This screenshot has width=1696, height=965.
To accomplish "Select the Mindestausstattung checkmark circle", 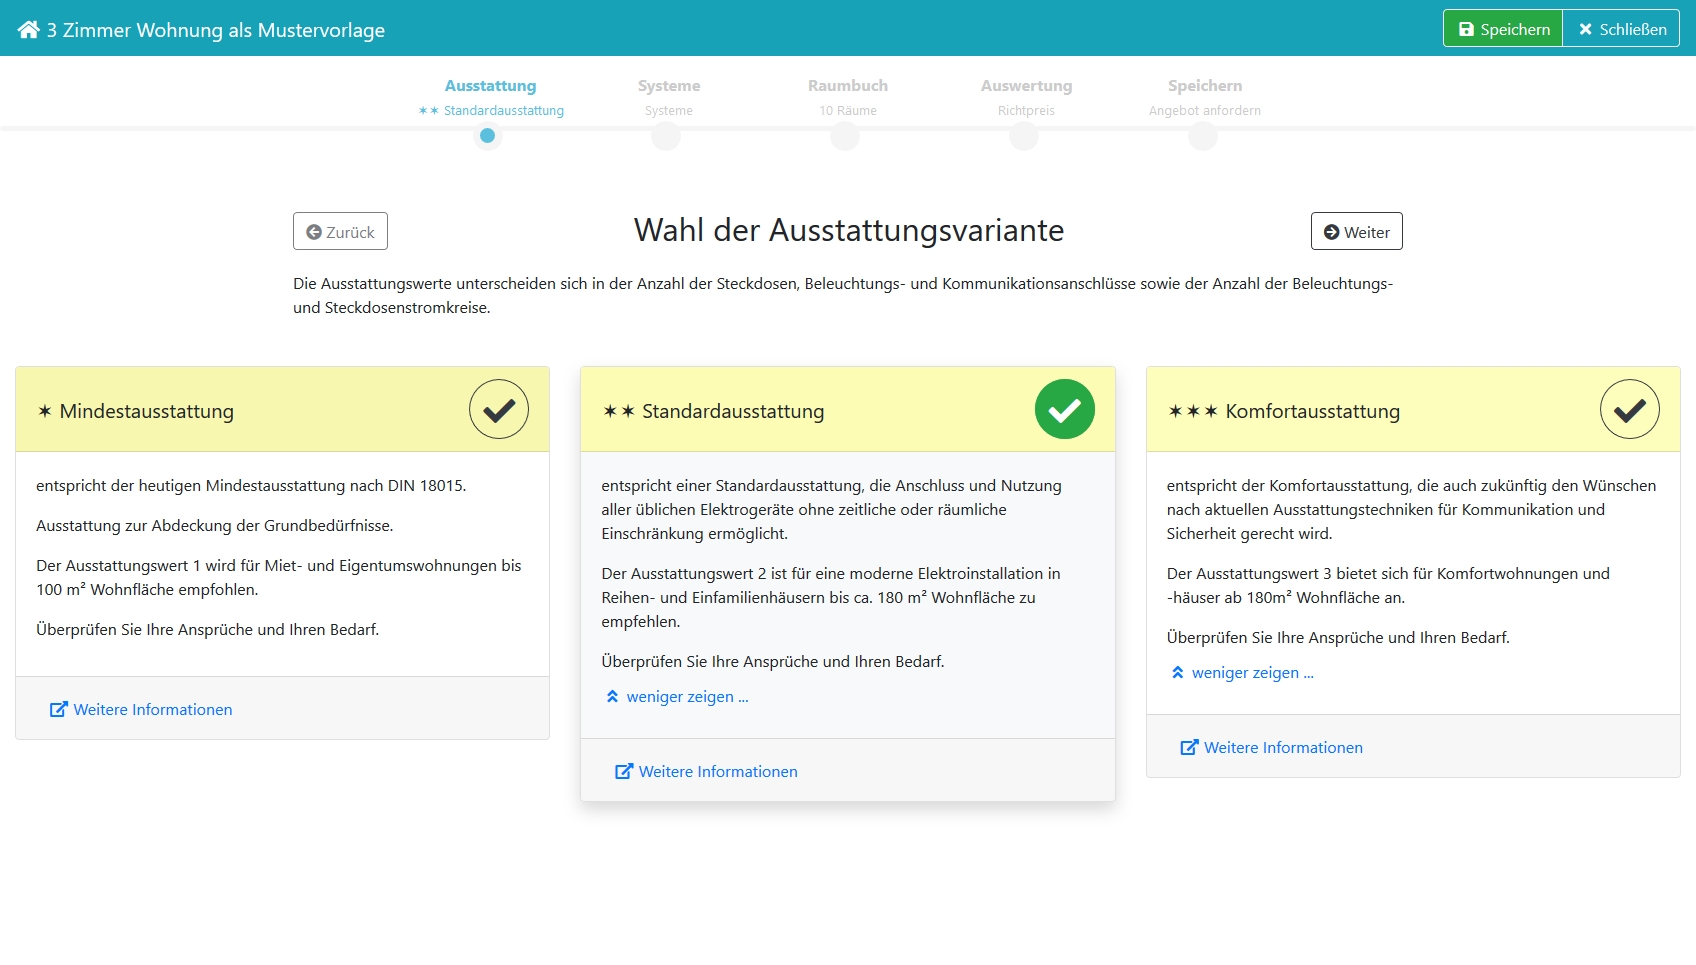I will (x=499, y=408).
